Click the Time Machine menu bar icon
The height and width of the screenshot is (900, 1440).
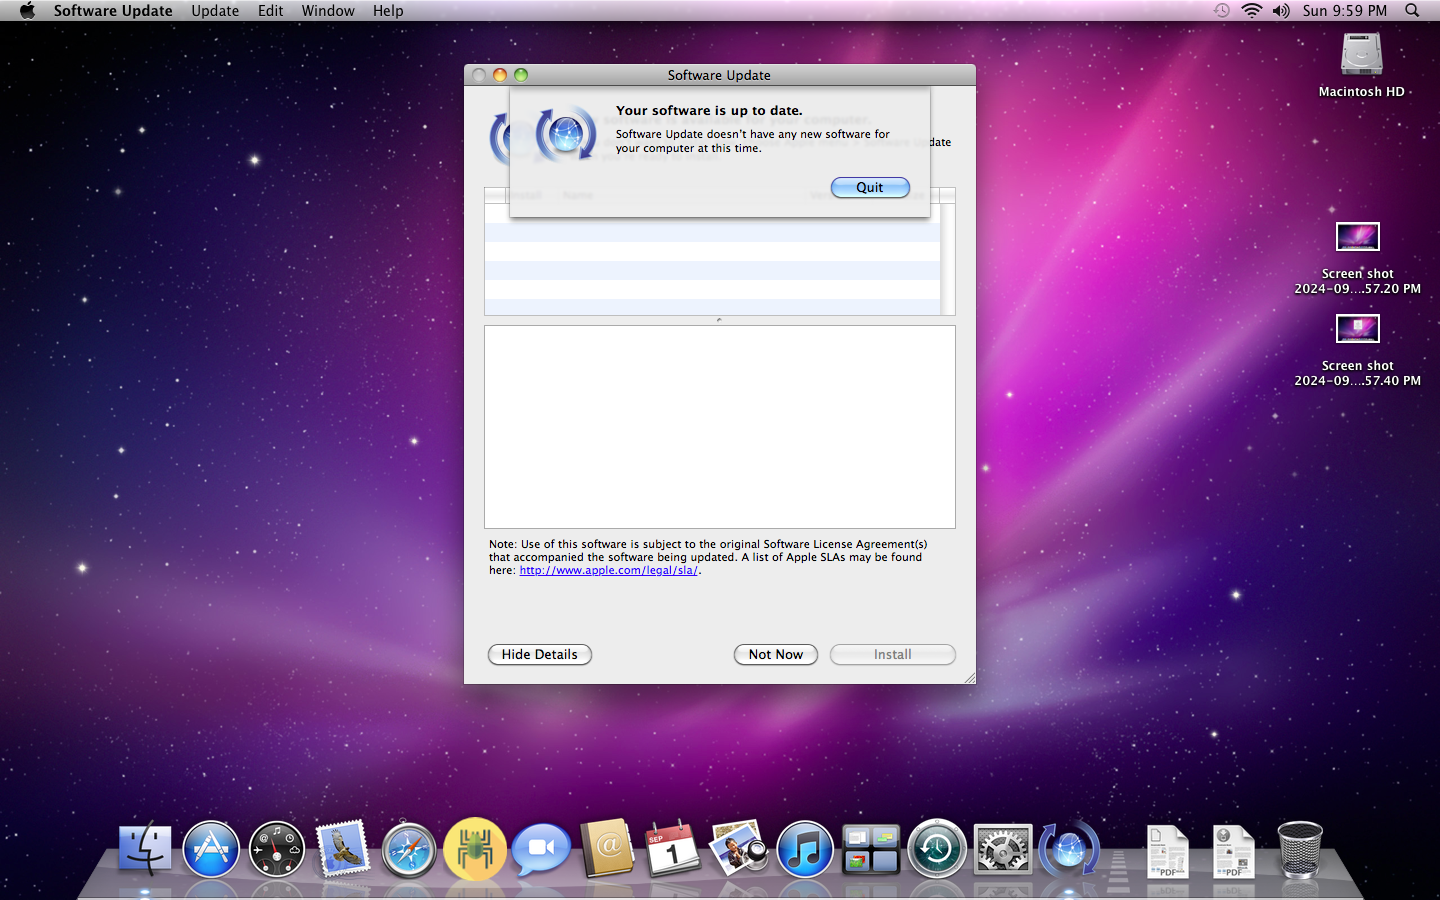(x=1222, y=10)
